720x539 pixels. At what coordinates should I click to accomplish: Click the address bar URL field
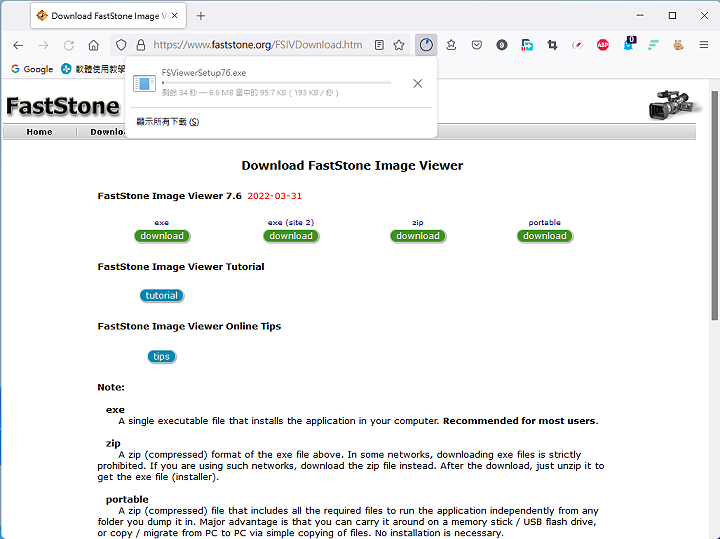[258, 45]
